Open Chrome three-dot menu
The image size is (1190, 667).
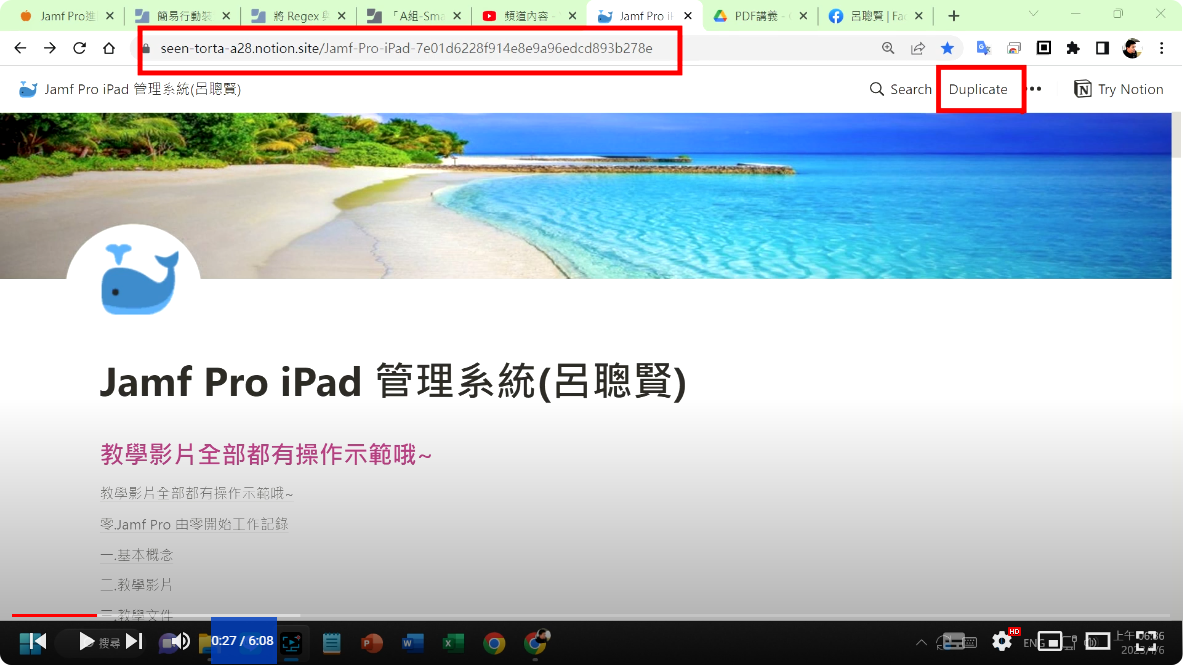coord(1162,49)
